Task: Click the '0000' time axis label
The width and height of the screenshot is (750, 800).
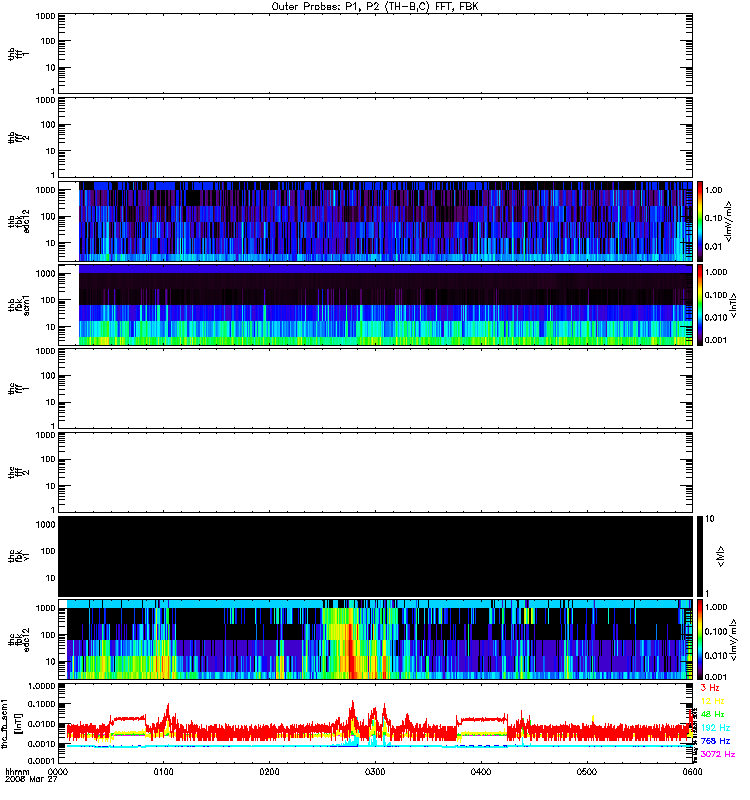Action: pos(58,772)
